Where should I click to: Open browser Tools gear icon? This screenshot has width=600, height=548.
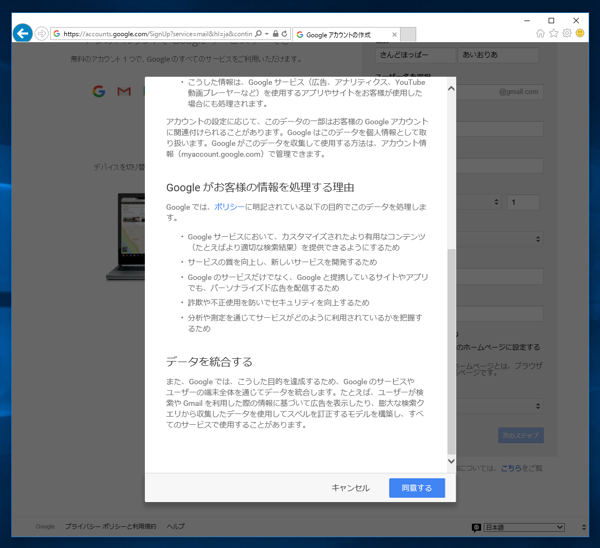pyautogui.click(x=567, y=33)
